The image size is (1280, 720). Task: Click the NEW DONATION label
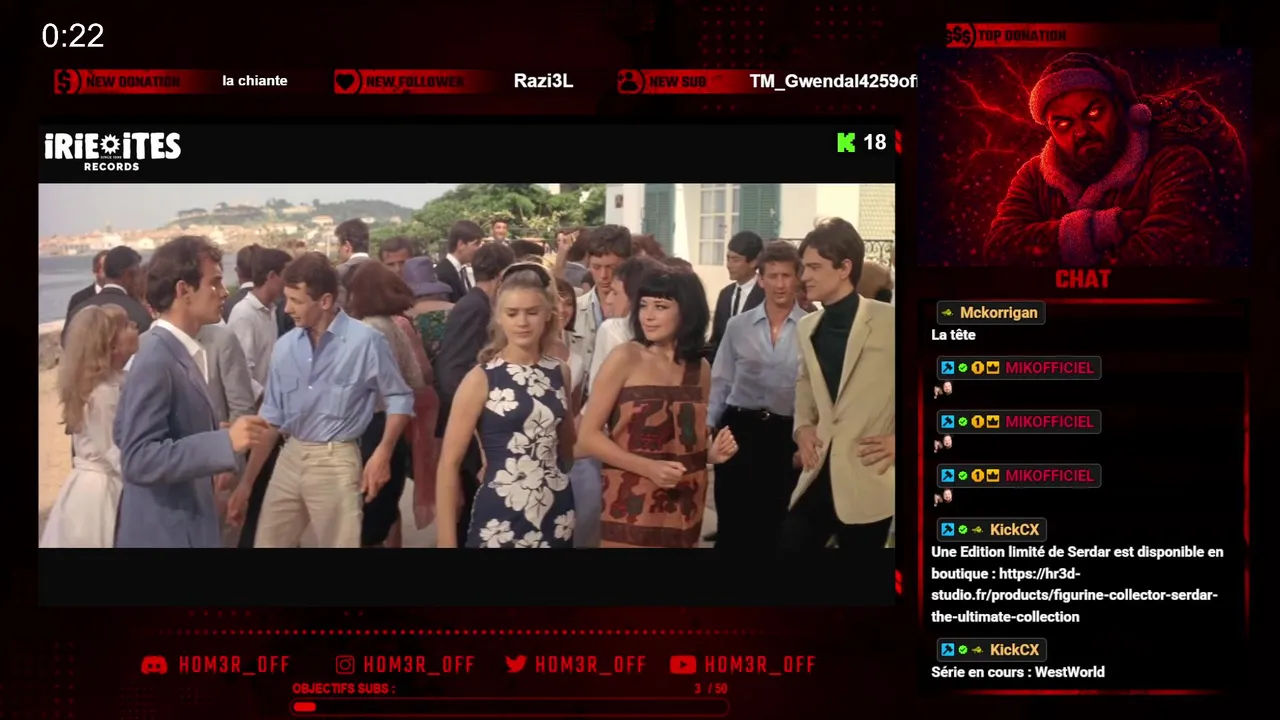133,82
